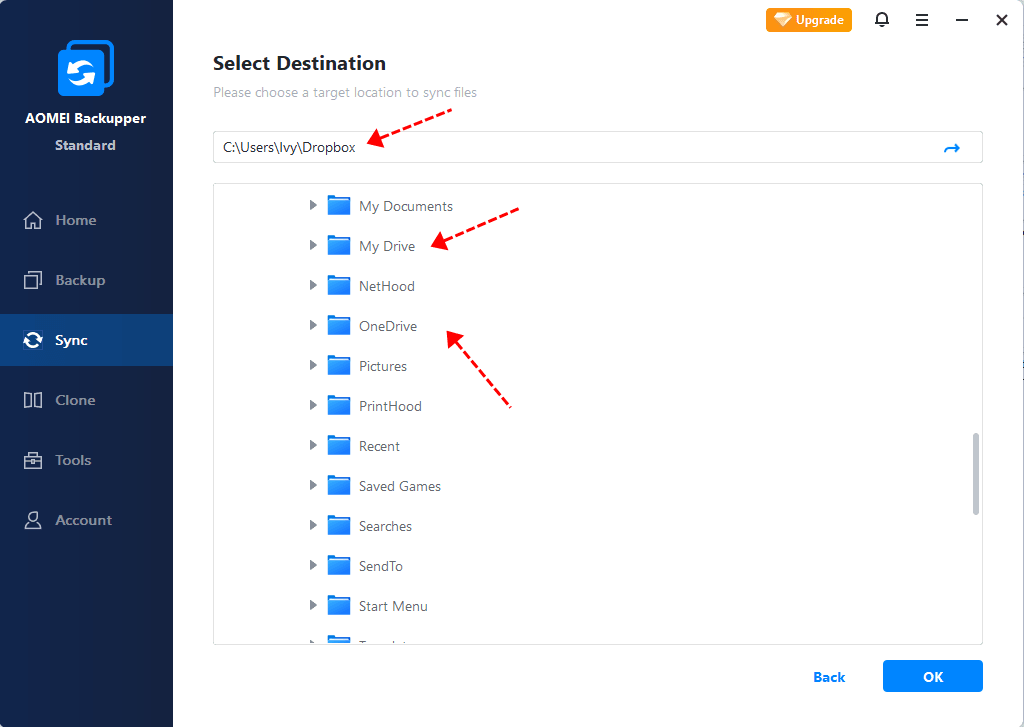Open the Backup section in sidebar
This screenshot has height=727, width=1024.
click(x=79, y=280)
